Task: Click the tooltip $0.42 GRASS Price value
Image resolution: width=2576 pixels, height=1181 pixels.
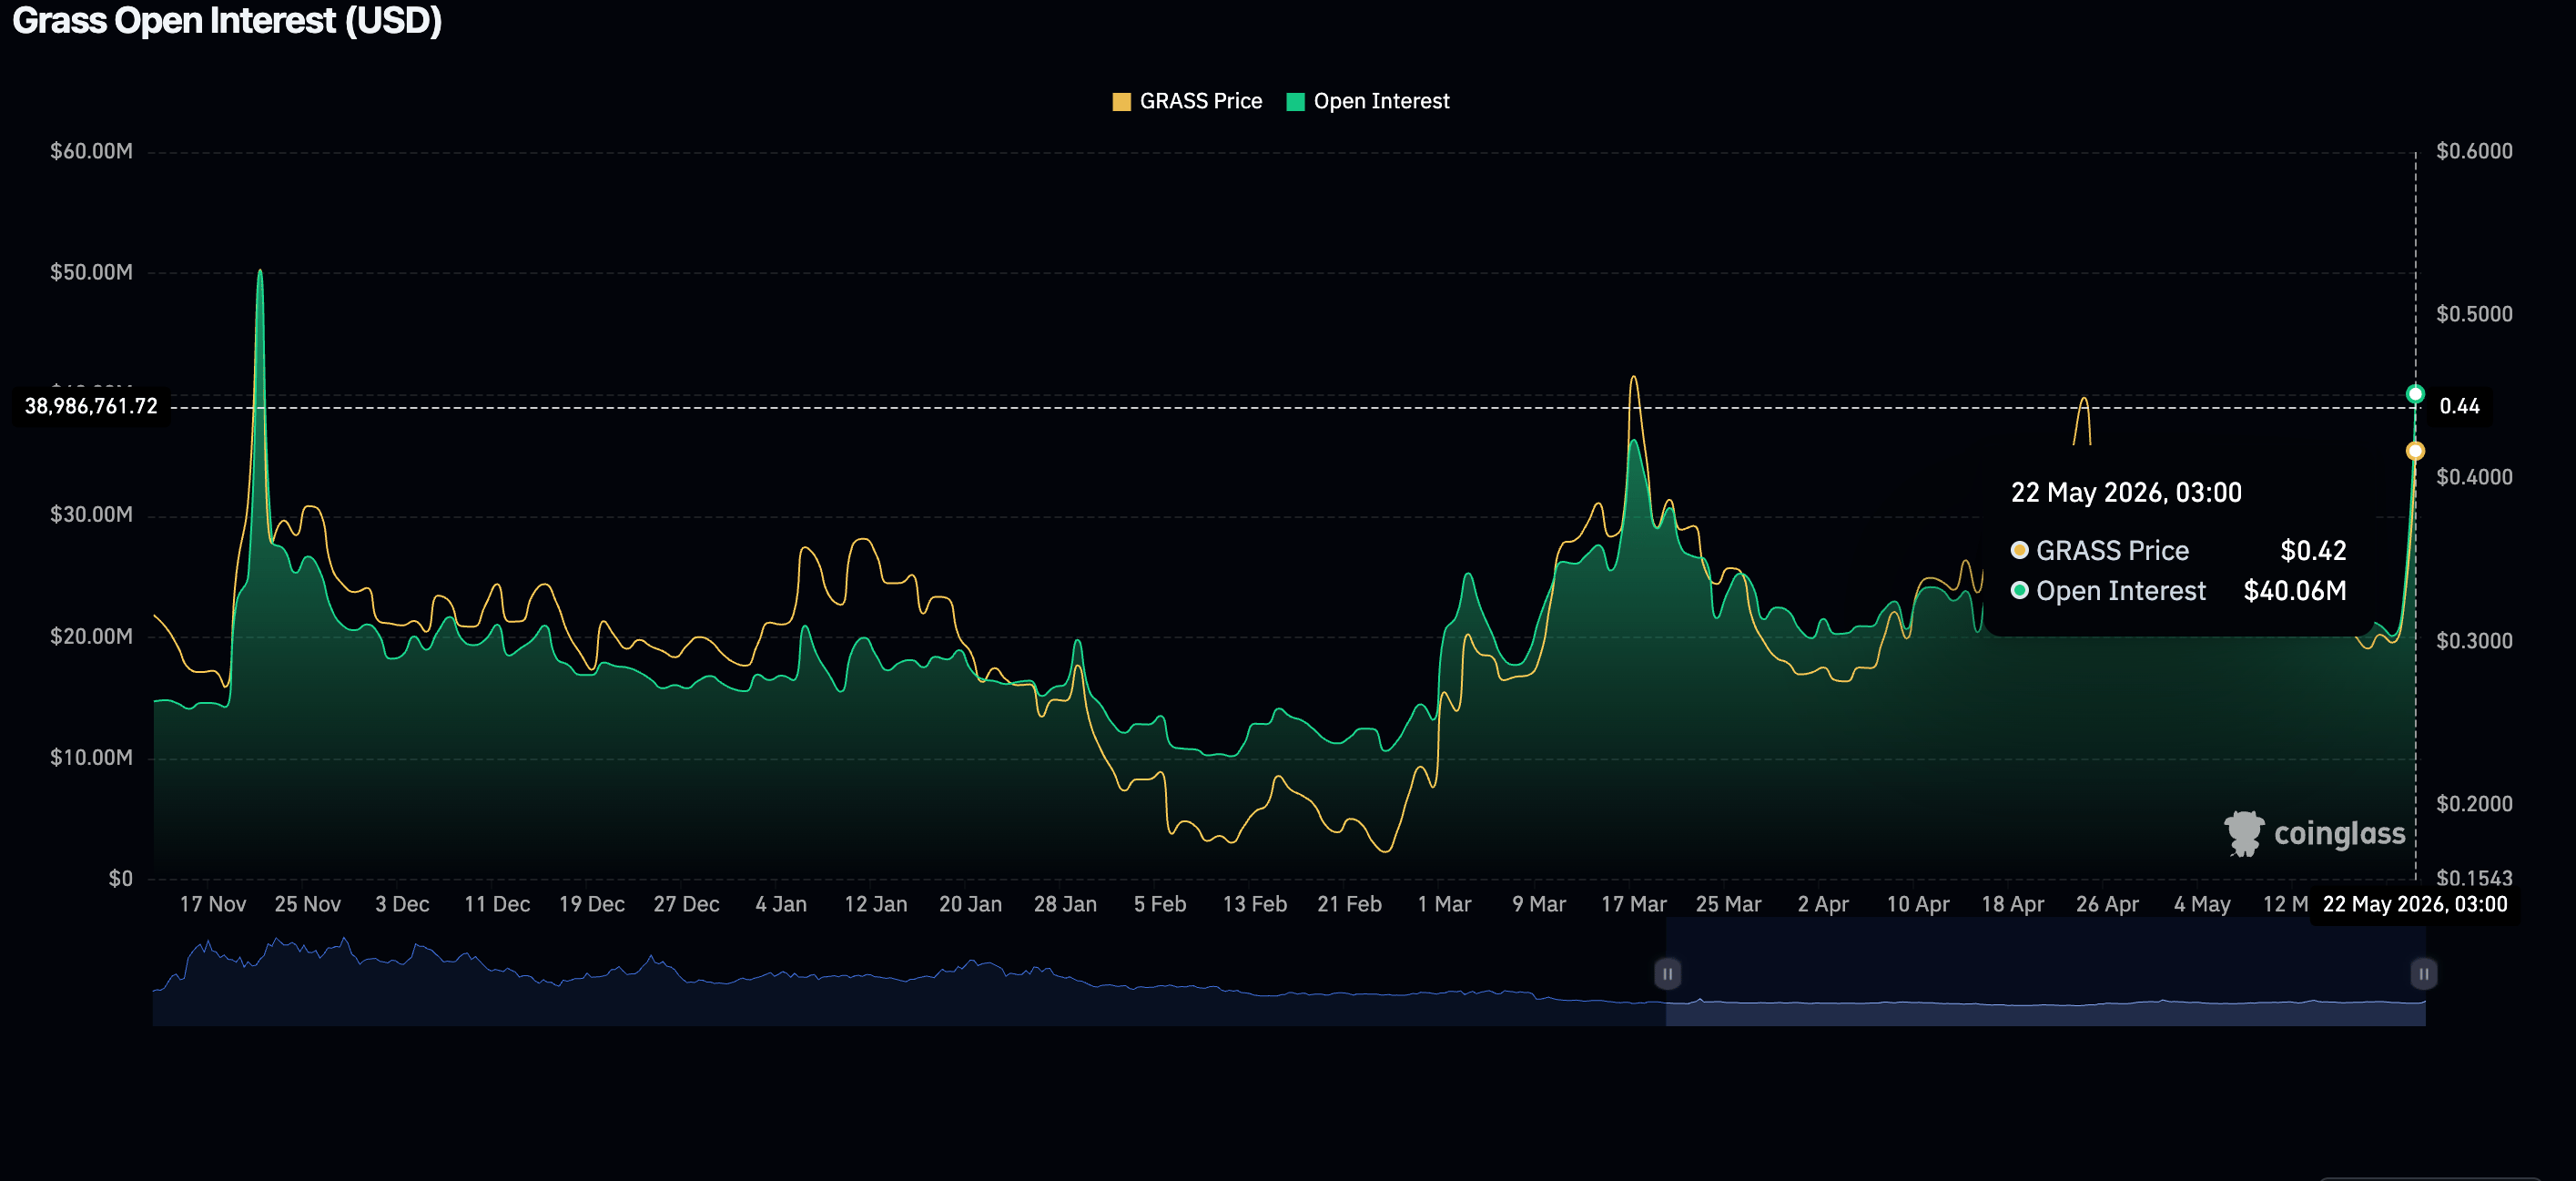Action: pos(2313,551)
